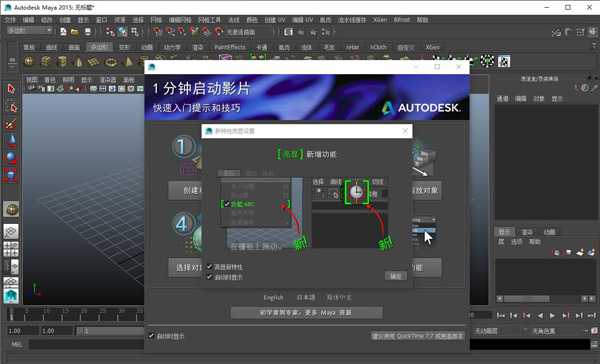Switch to the PaintEffects shelf tab
The image size is (600, 364).
pyautogui.click(x=230, y=47)
